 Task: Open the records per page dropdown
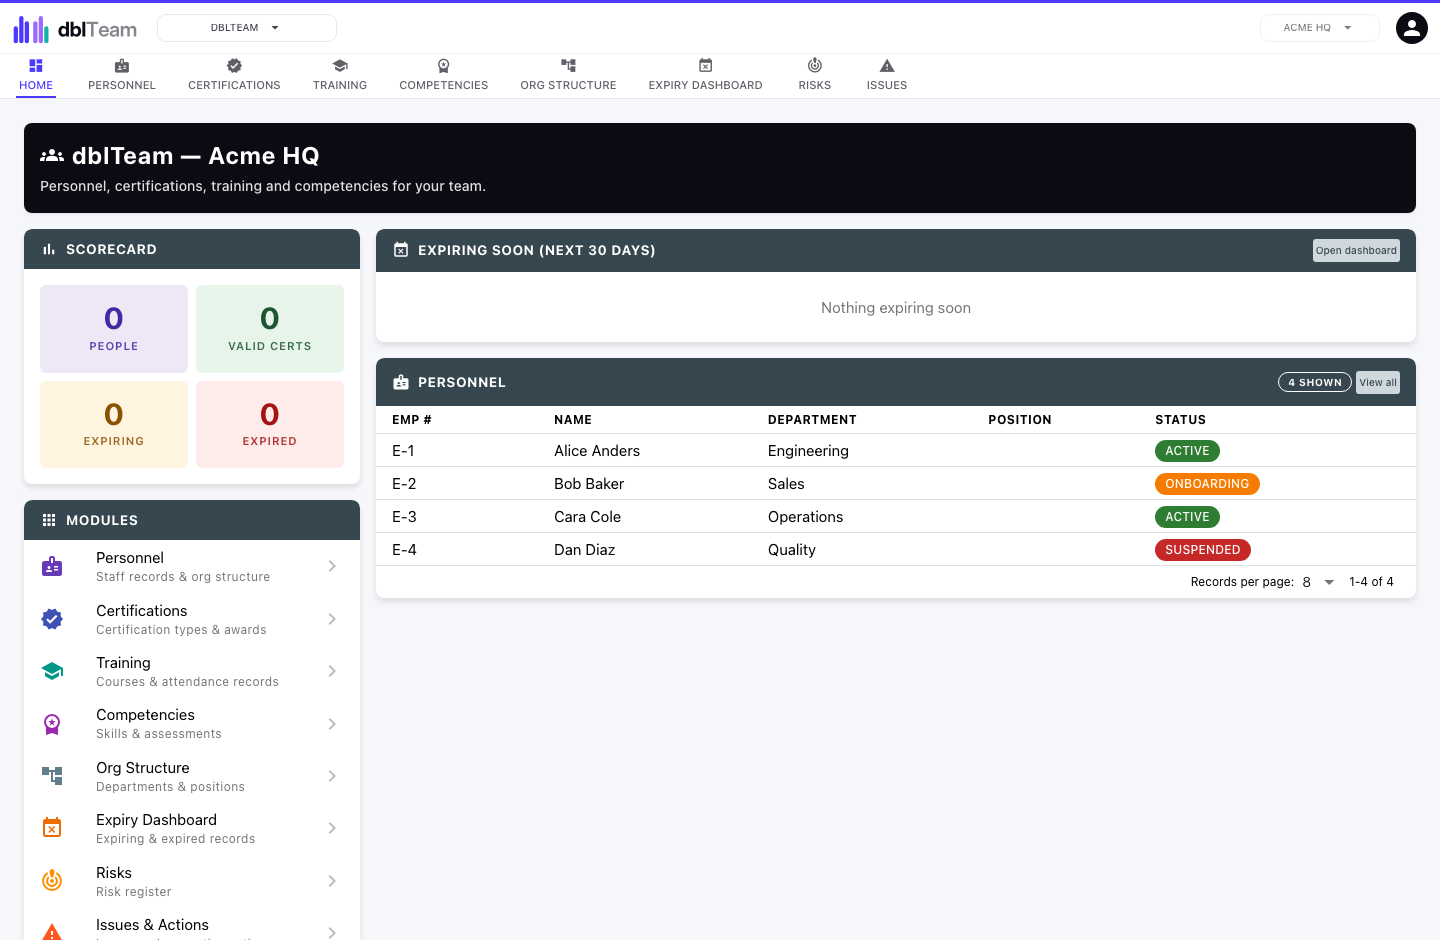tap(1318, 582)
